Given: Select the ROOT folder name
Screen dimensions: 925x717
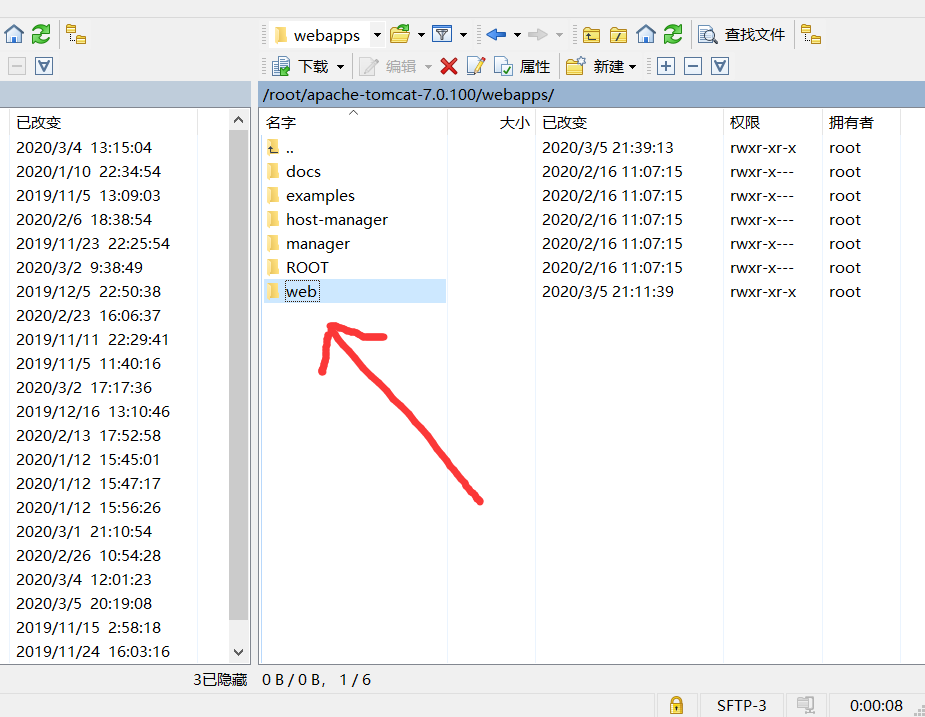Looking at the screenshot, I should tap(307, 267).
